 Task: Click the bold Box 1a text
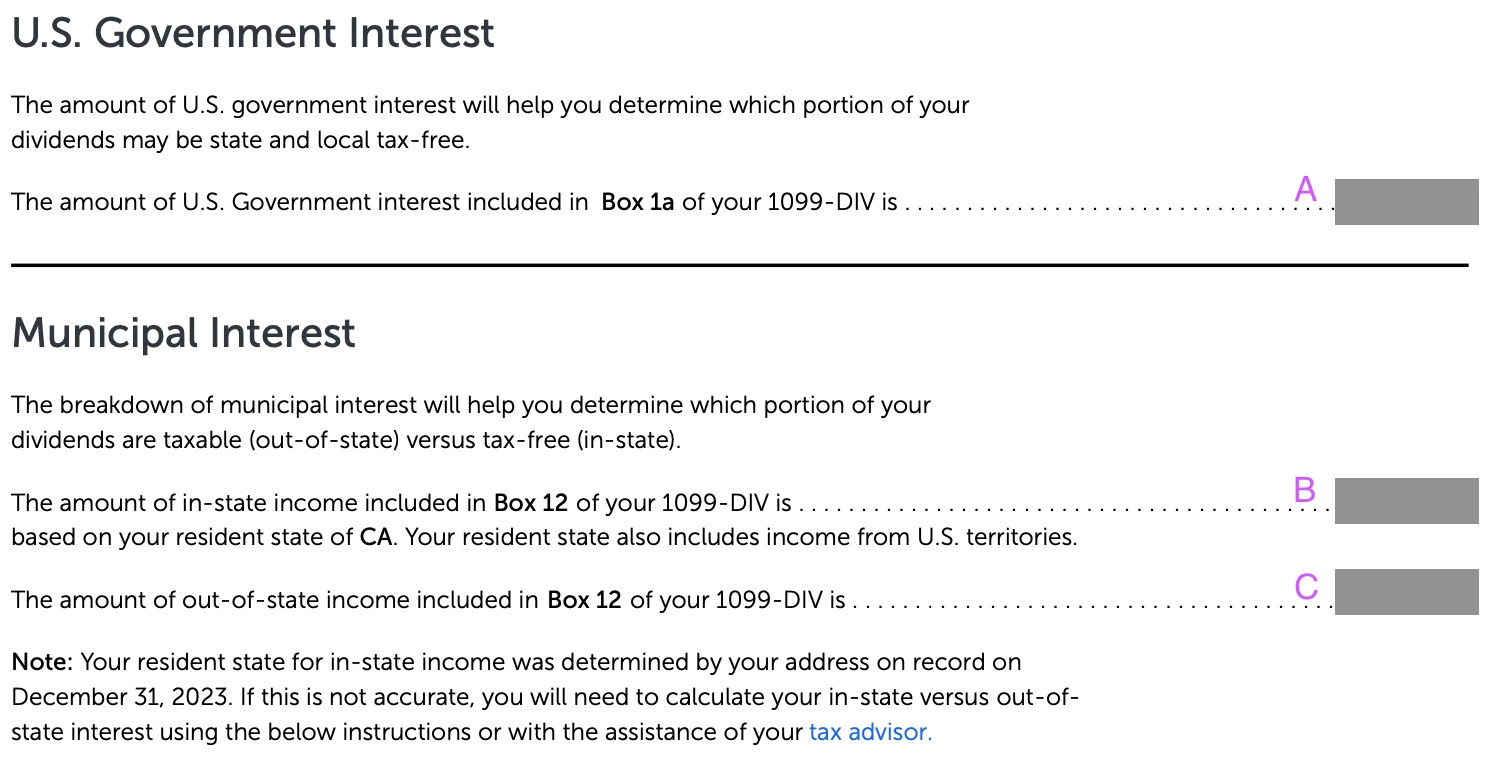[x=638, y=202]
